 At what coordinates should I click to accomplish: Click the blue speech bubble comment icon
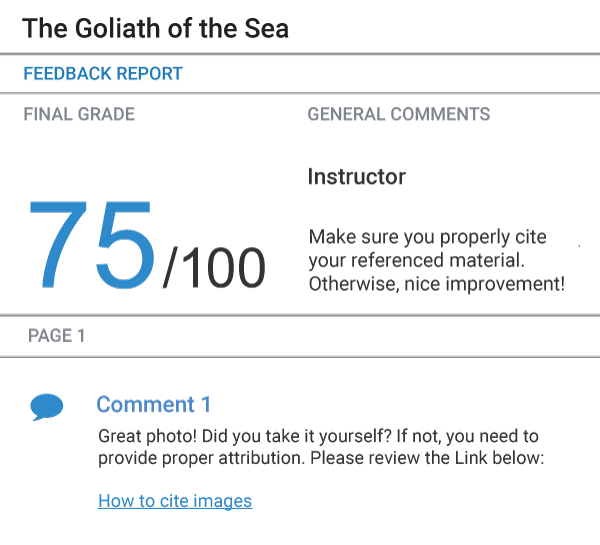(x=47, y=407)
